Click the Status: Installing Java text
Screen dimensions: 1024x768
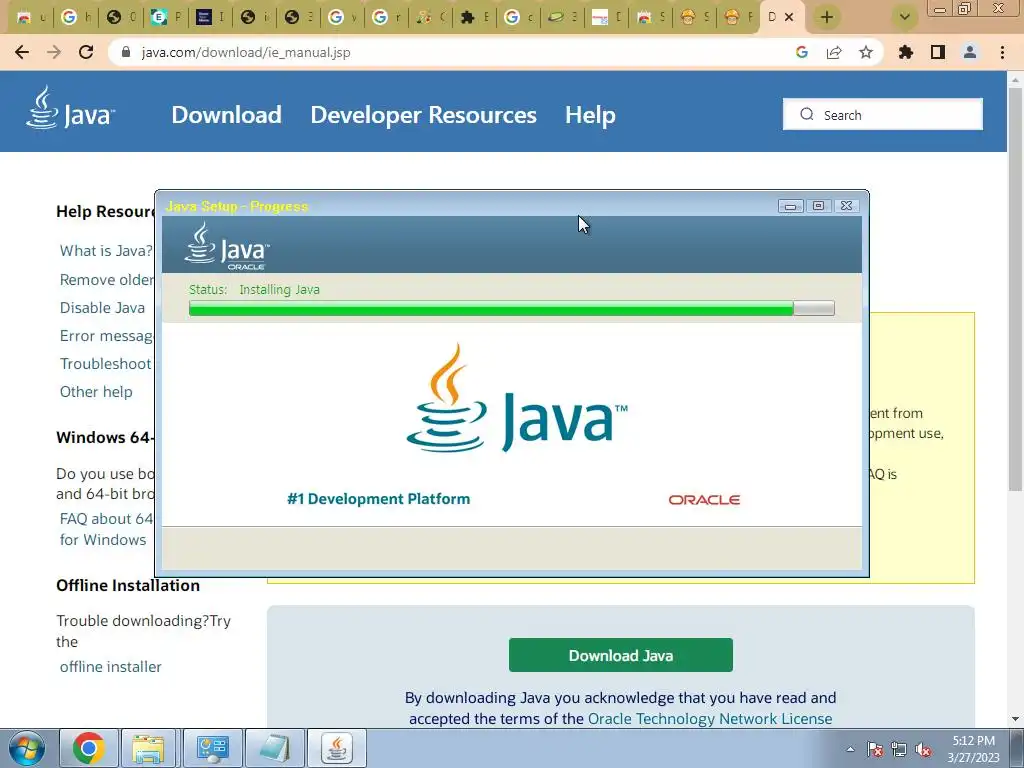tap(254, 289)
